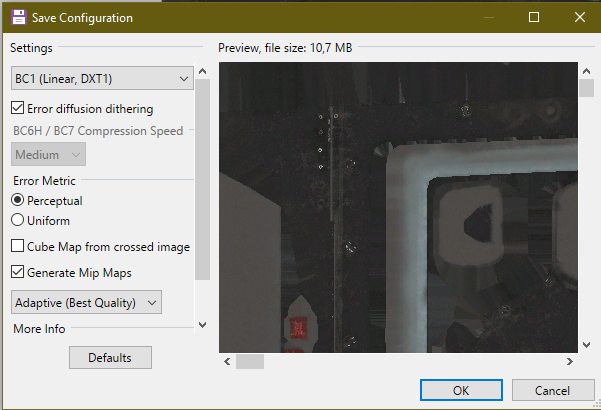Click settings panel scroll down arrow

[202, 325]
